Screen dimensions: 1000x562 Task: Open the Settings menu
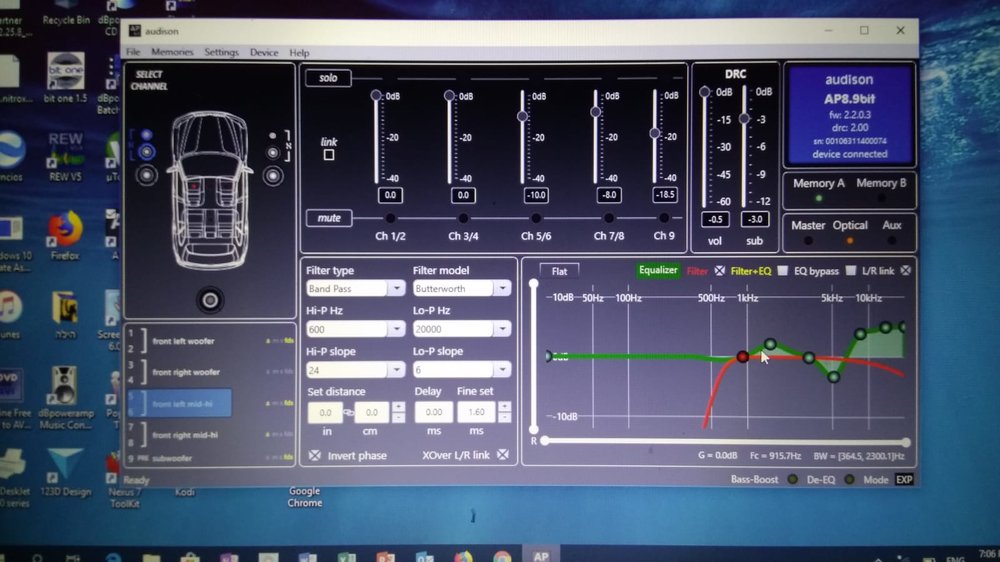click(x=221, y=52)
